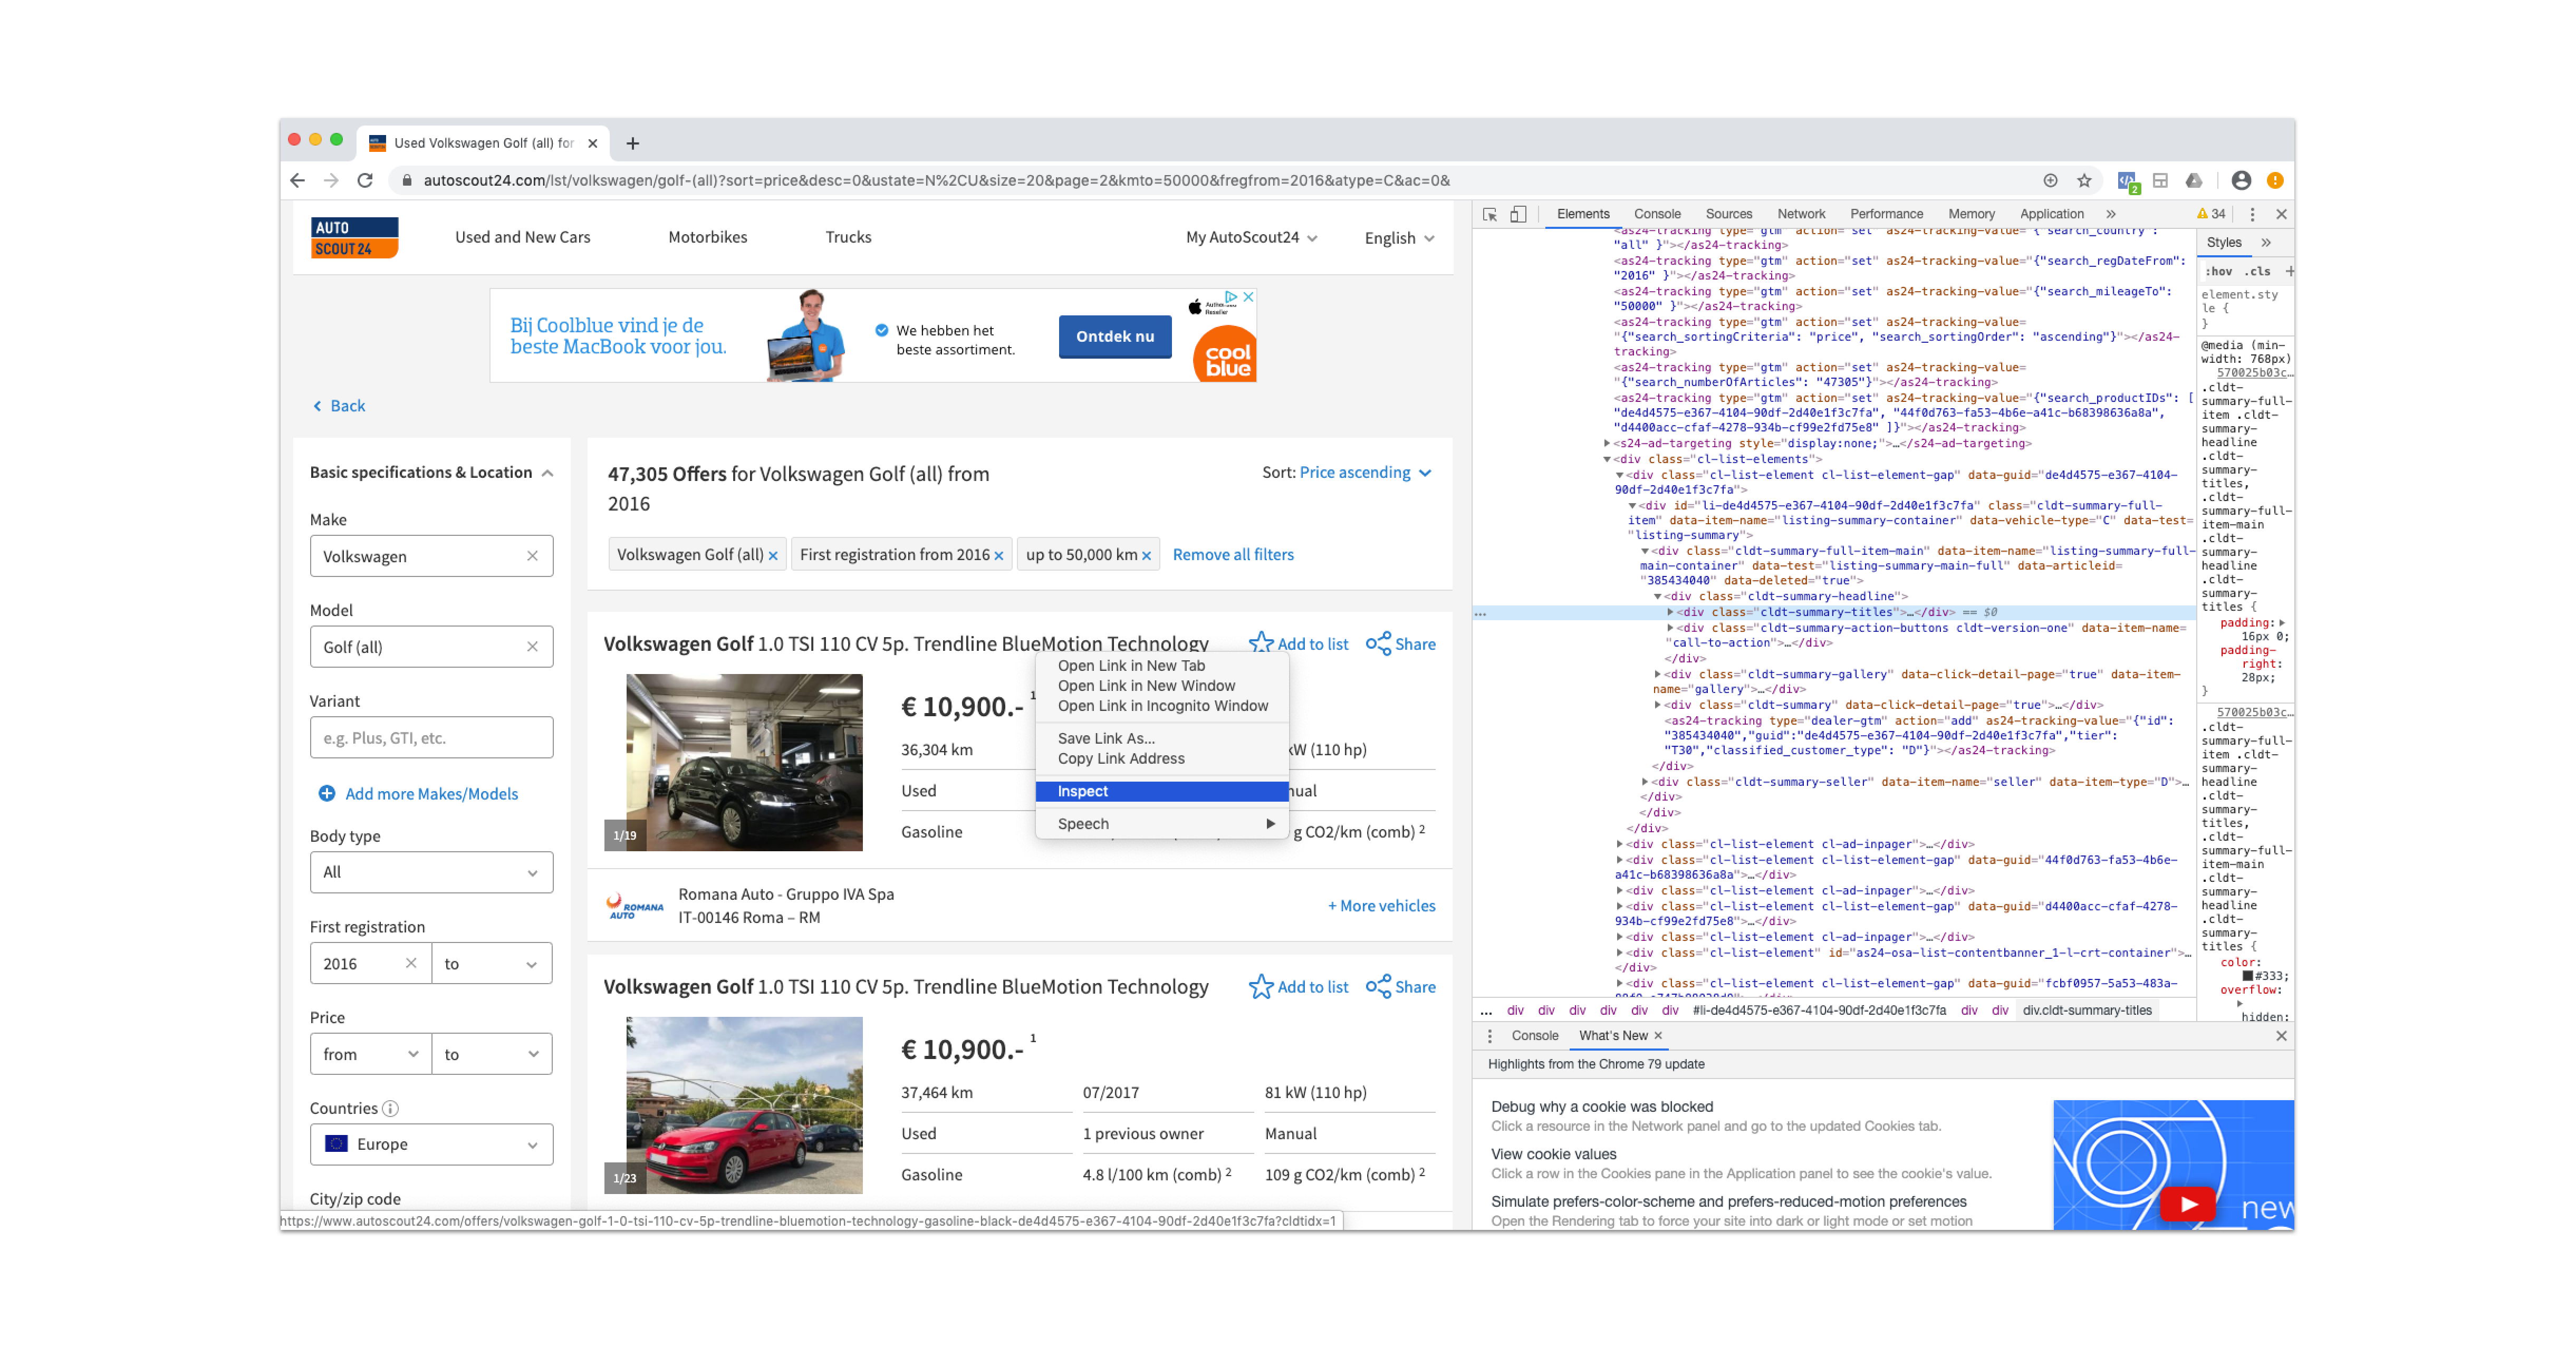
Task: Click the AutoScout24 logo
Action: click(x=354, y=237)
